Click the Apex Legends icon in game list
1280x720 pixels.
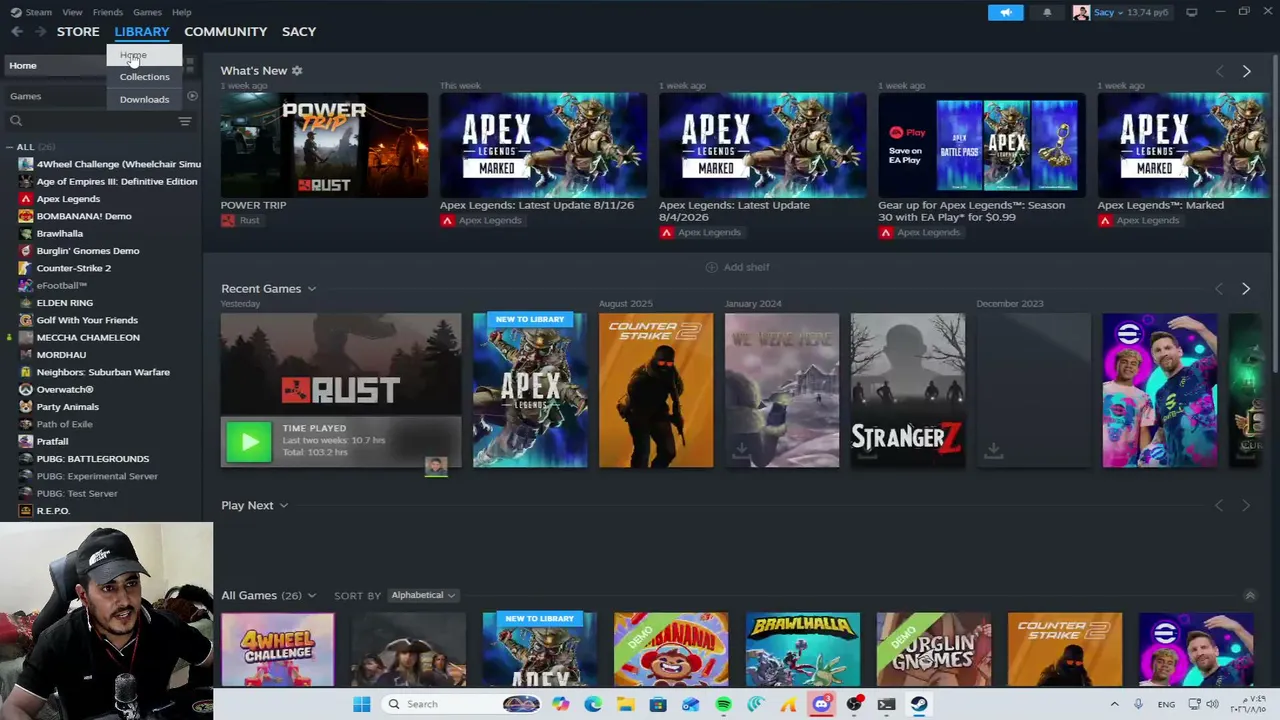coord(26,199)
